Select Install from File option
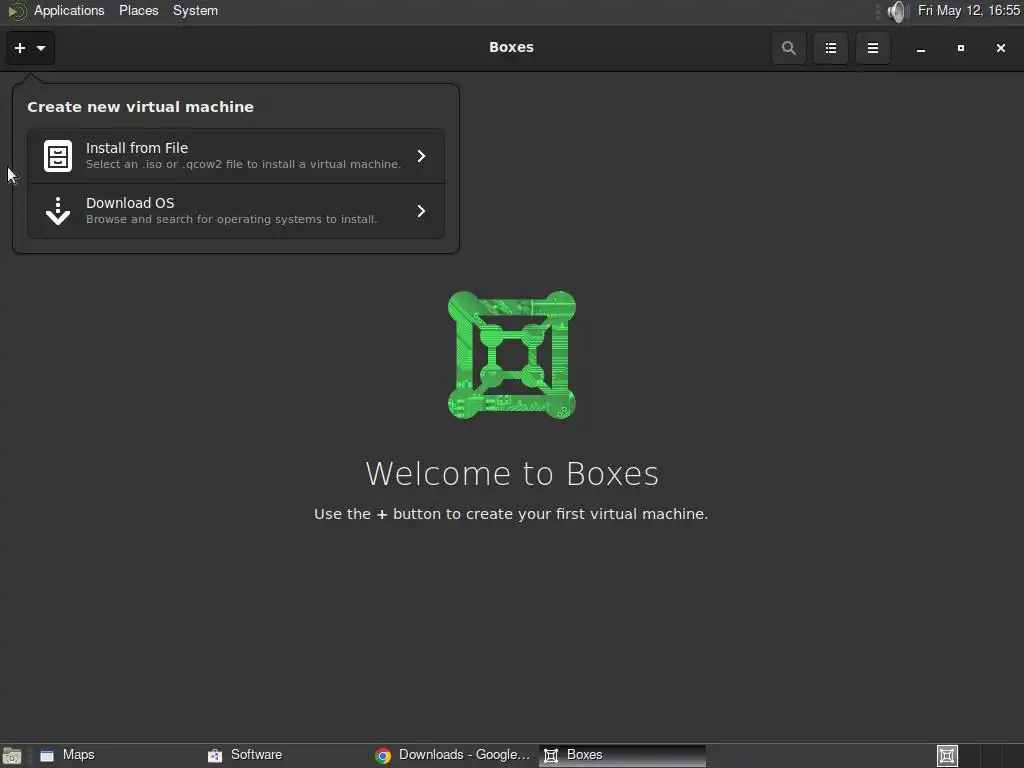This screenshot has width=1024, height=768. pos(236,156)
